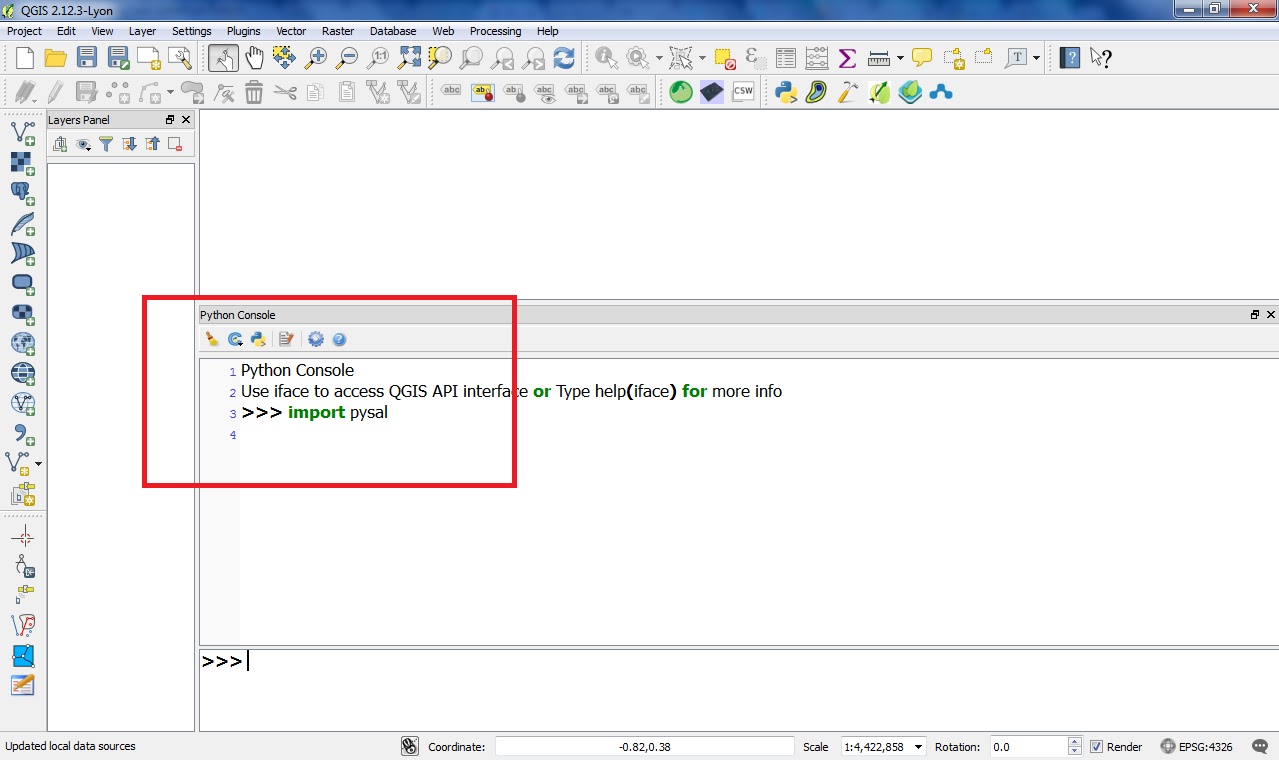
Task: Expand the Select Features dropdown arrow
Action: click(702, 58)
